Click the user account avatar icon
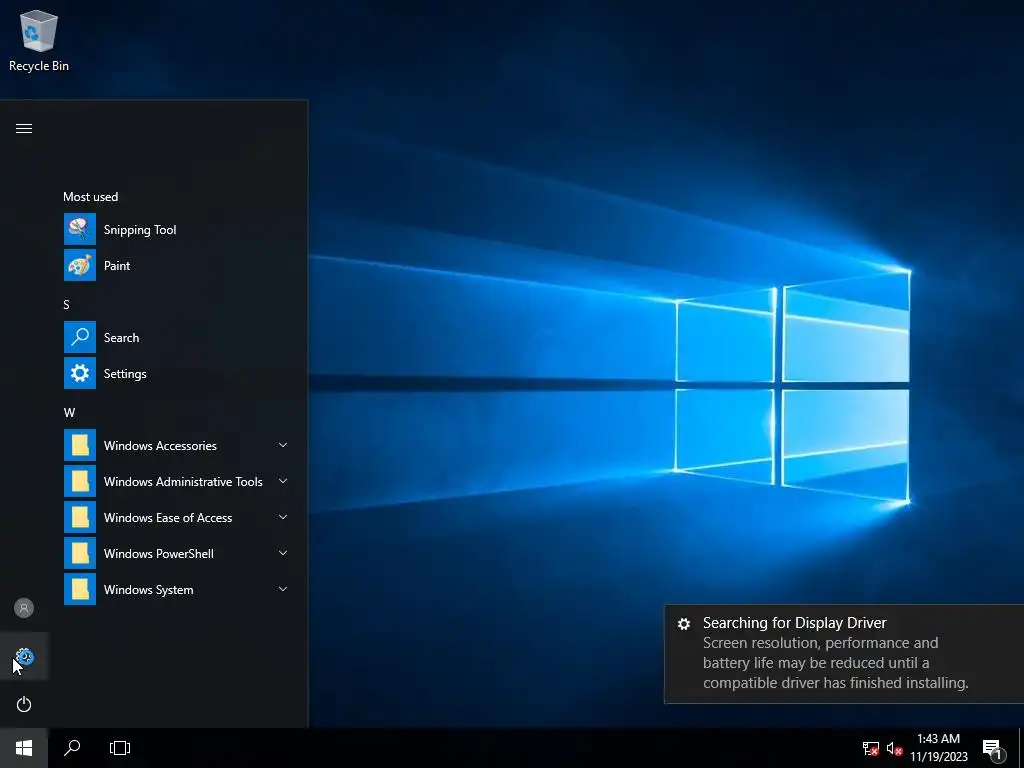The image size is (1024, 768). pos(24,608)
